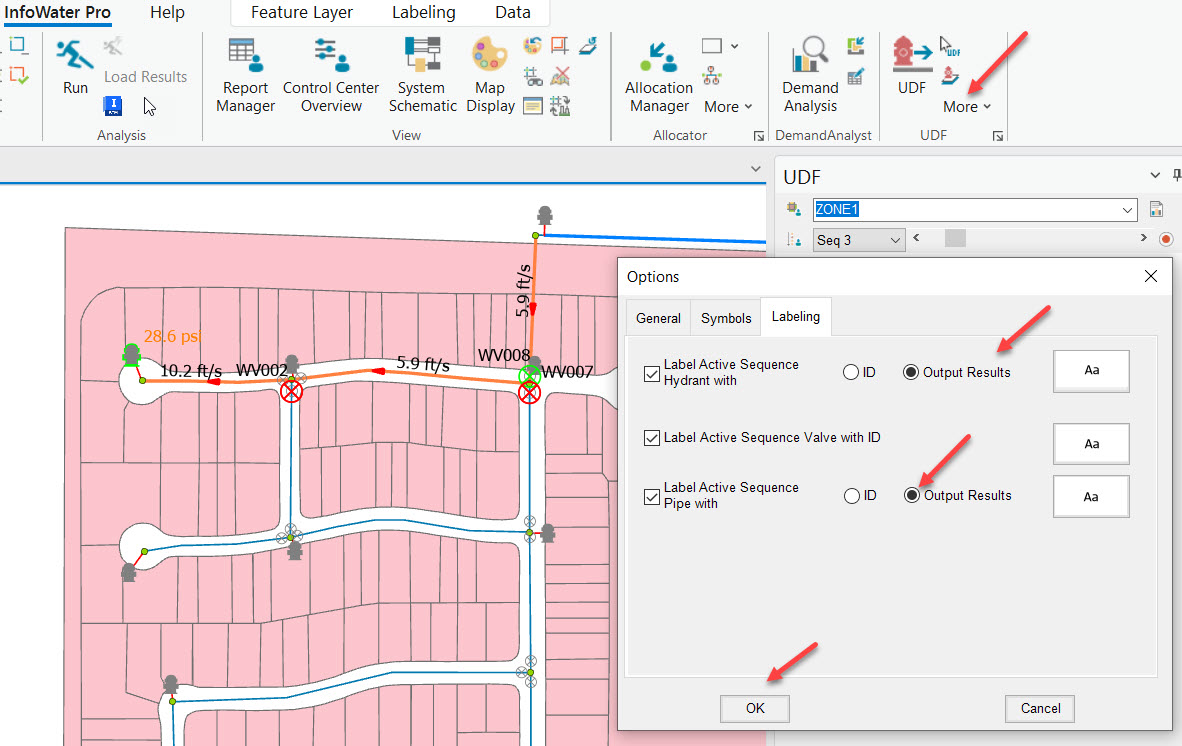1182x746 pixels.
Task: Switch to the Symbols tab in Options
Action: click(x=724, y=317)
